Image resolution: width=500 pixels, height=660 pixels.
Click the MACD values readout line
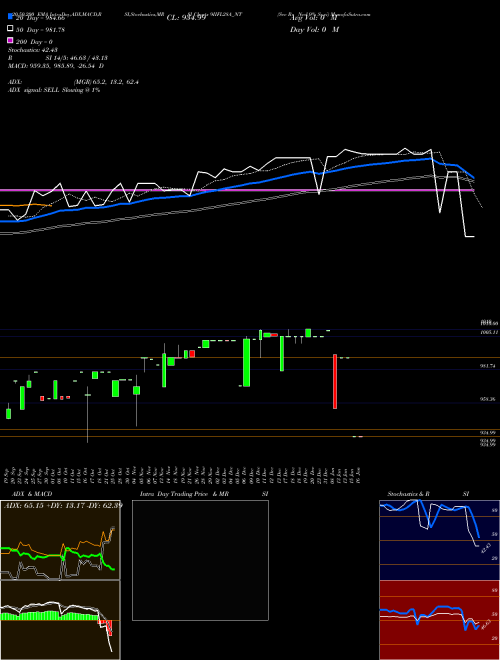[56, 66]
